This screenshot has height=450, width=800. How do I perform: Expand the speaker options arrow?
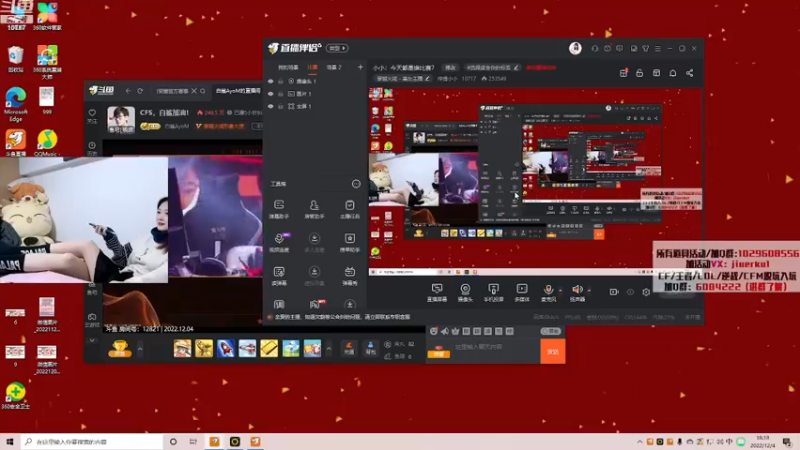589,290
